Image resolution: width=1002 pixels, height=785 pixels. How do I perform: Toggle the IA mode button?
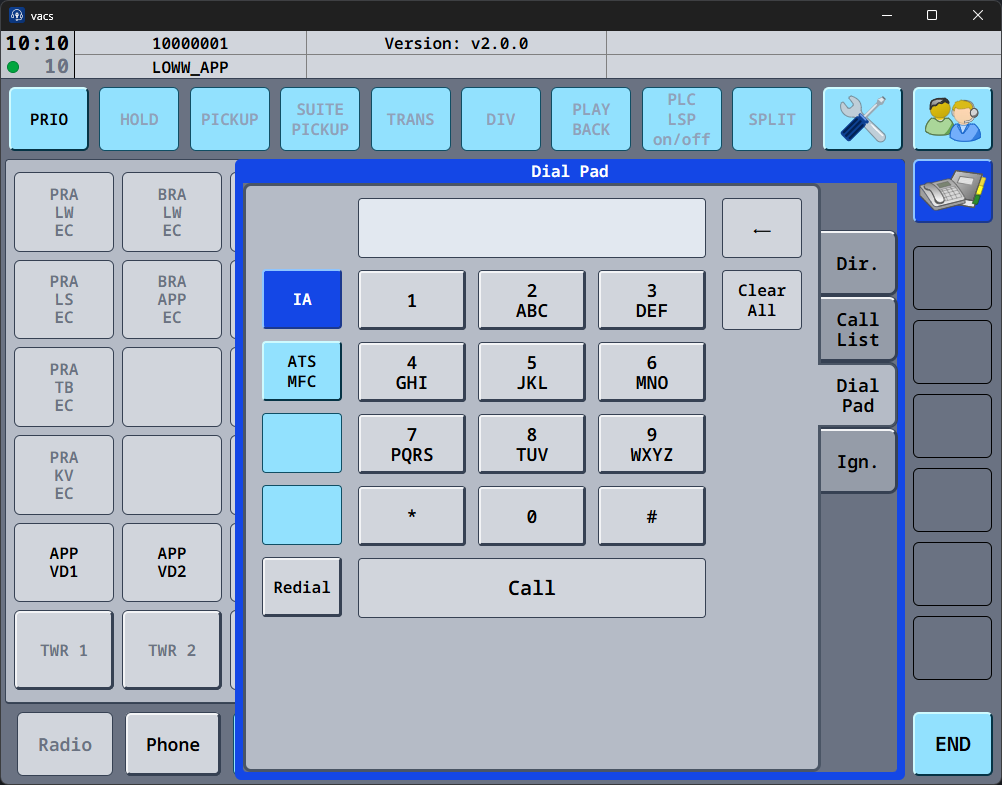(302, 300)
